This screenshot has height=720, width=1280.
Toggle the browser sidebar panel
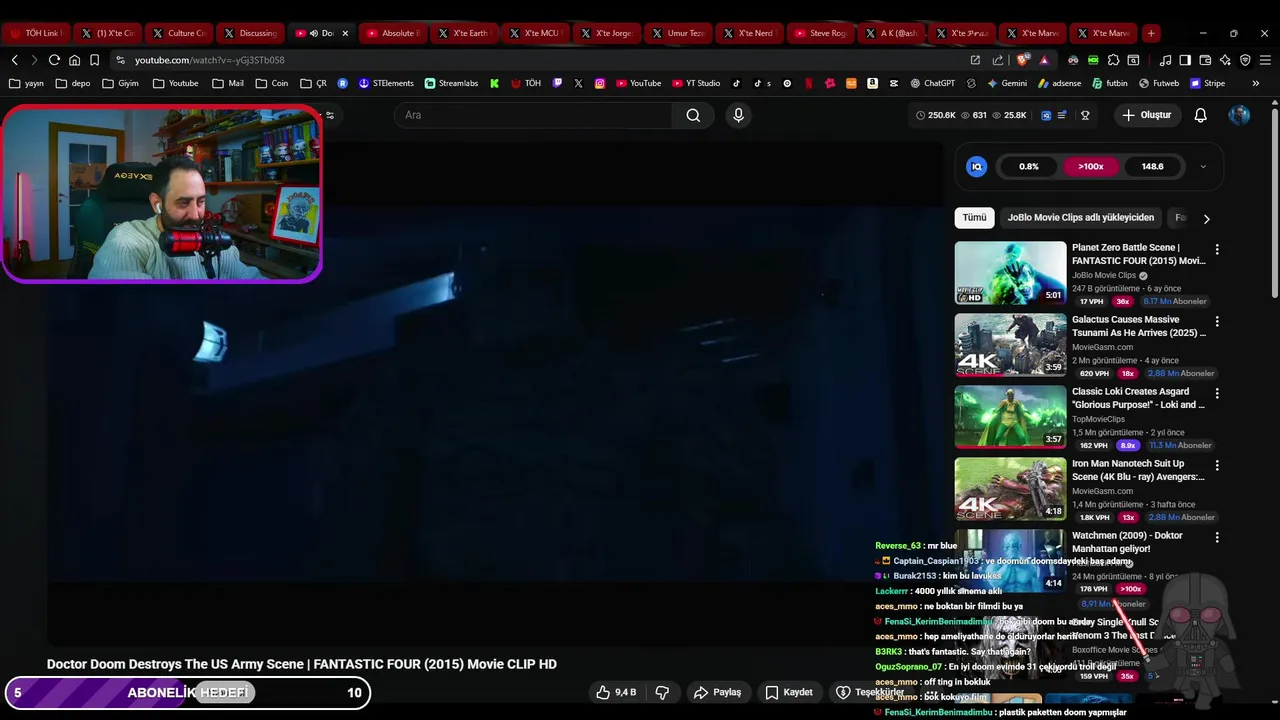1185,60
